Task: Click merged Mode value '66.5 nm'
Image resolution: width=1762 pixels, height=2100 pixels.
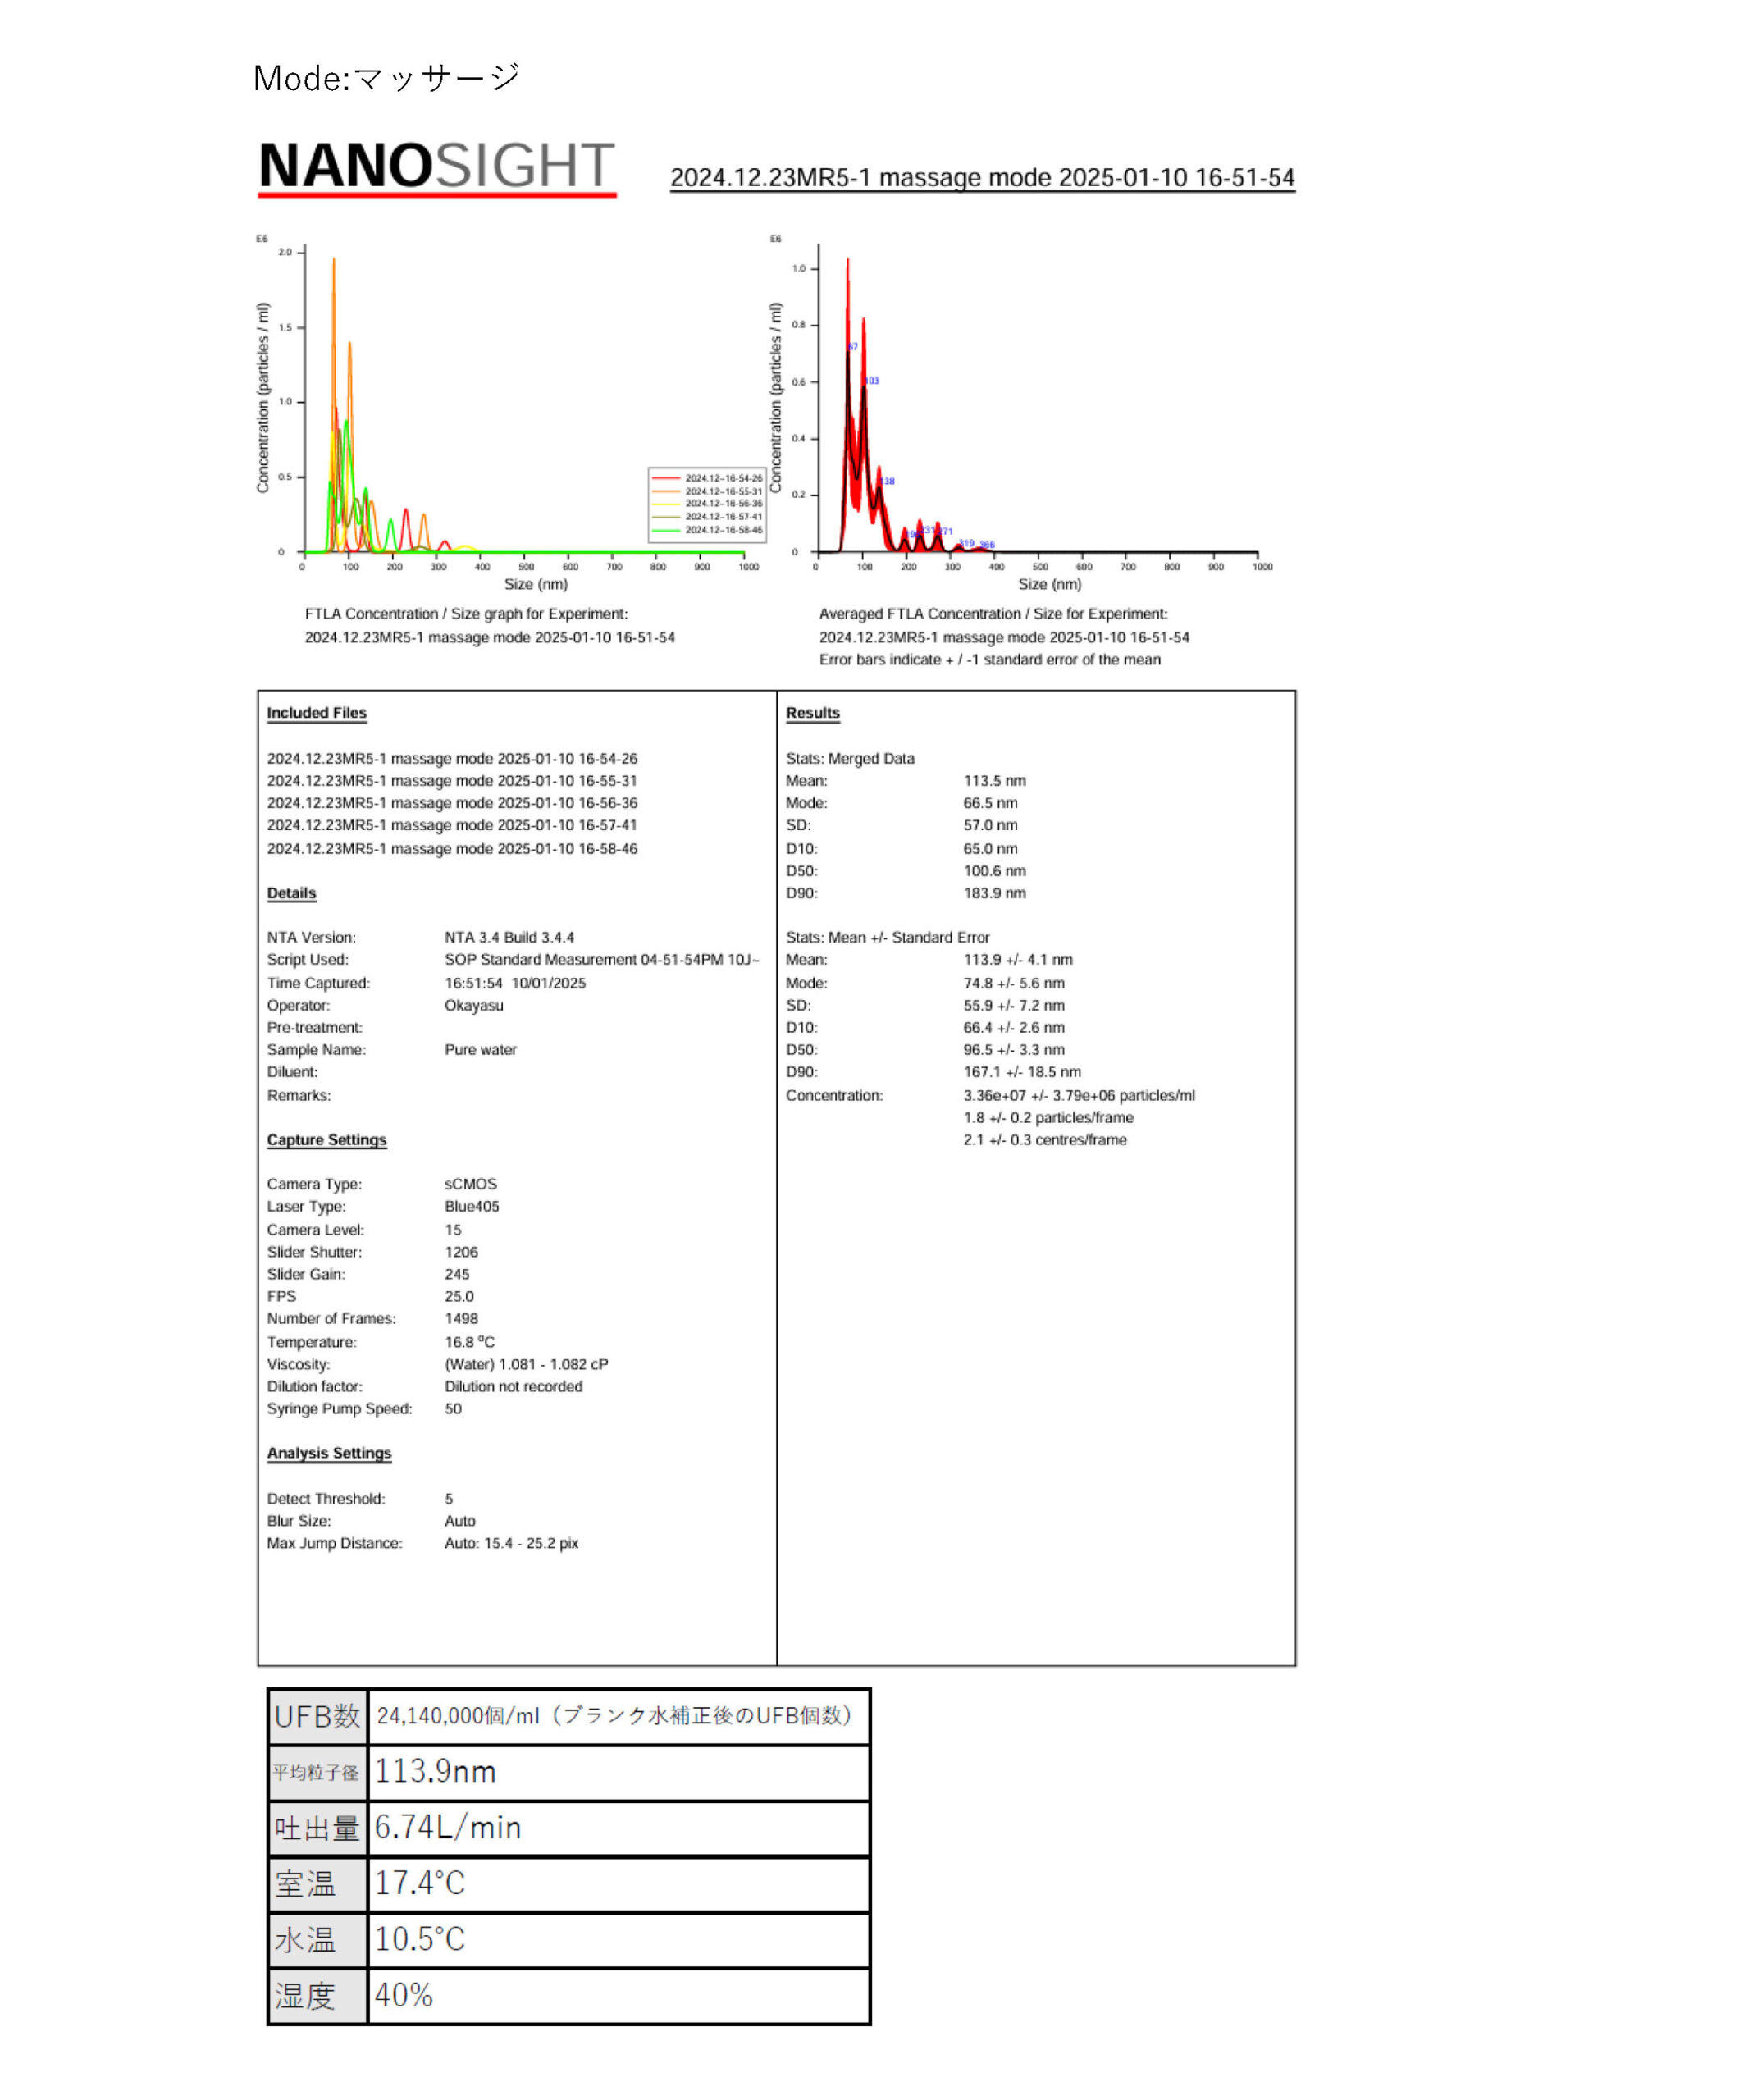Action: (990, 803)
